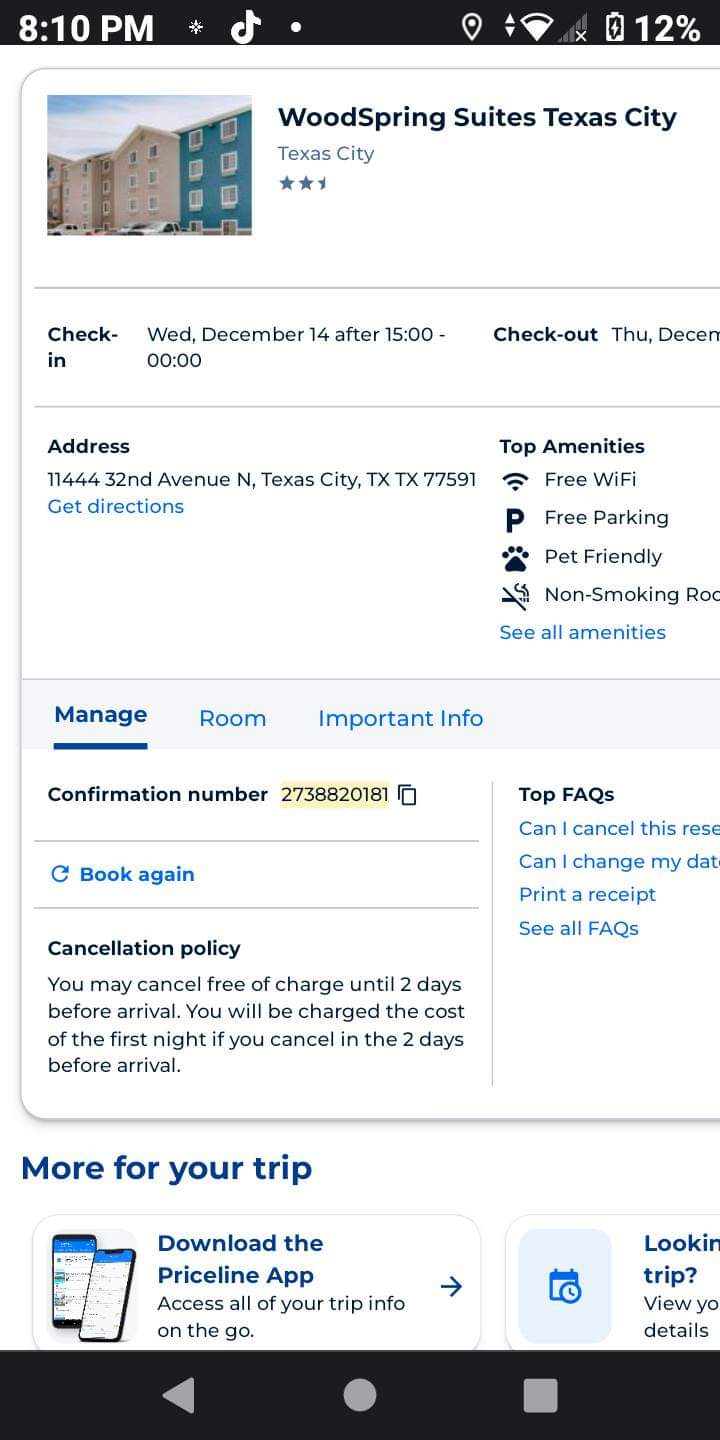The height and width of the screenshot is (1440, 720).
Task: Select the Manage tab
Action: click(100, 714)
